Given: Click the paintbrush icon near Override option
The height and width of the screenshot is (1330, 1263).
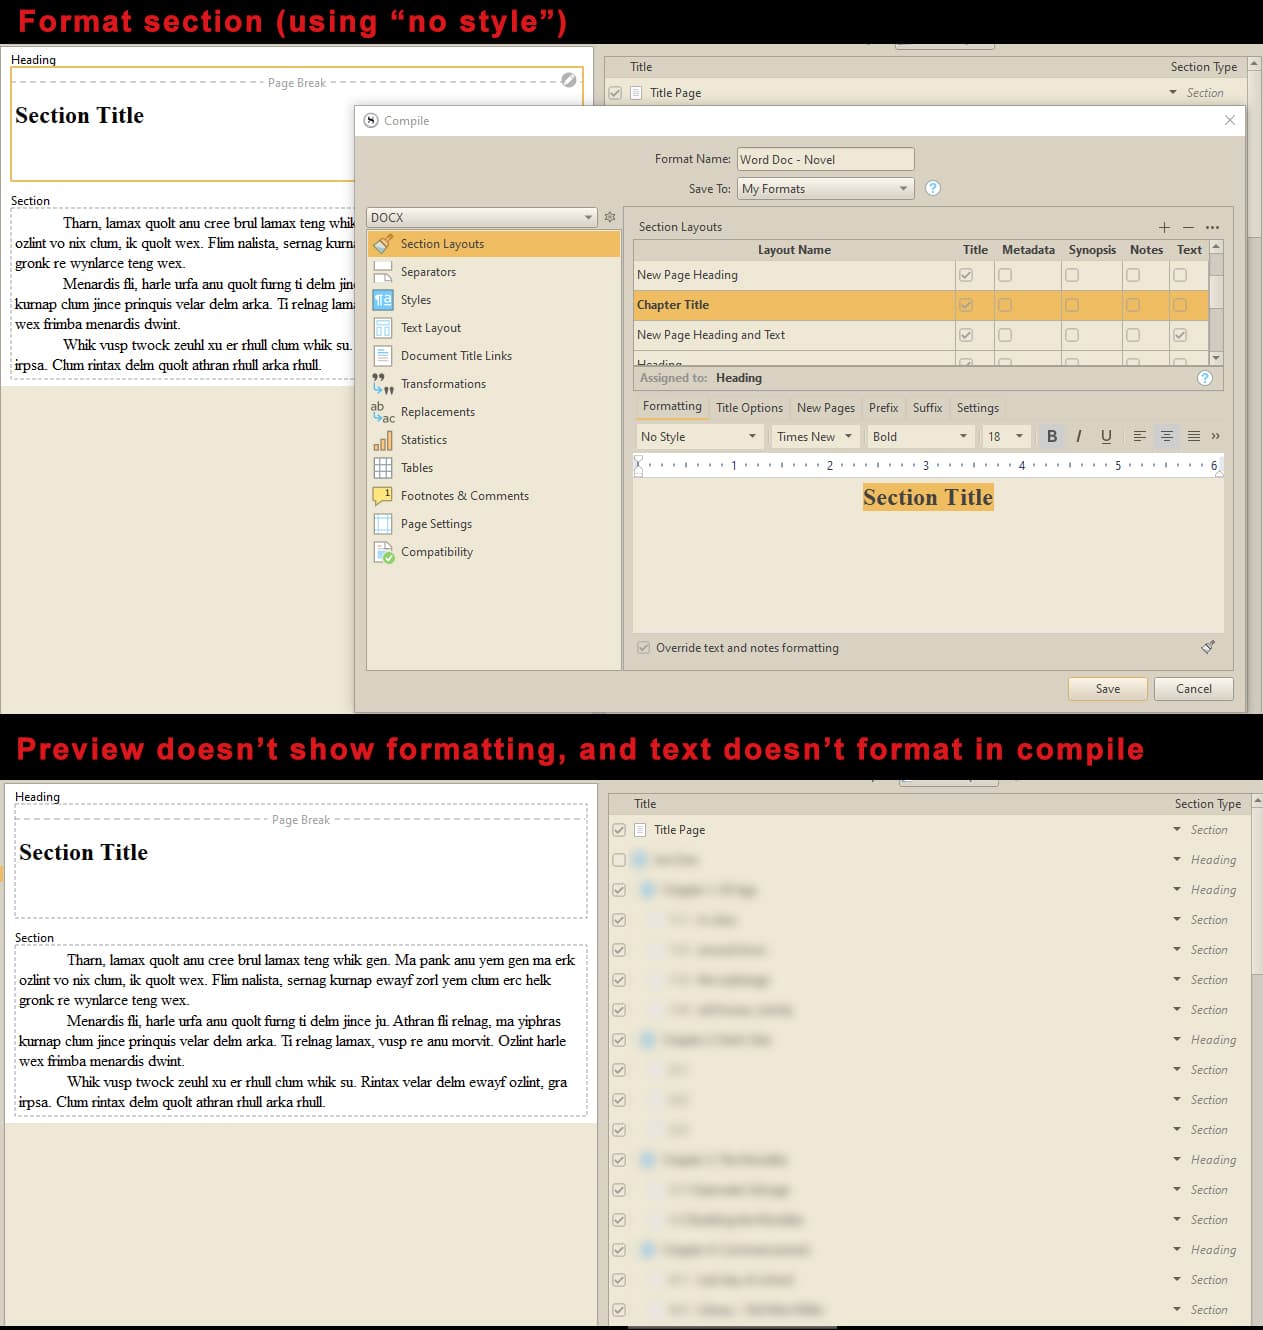Looking at the screenshot, I should pos(1208,647).
